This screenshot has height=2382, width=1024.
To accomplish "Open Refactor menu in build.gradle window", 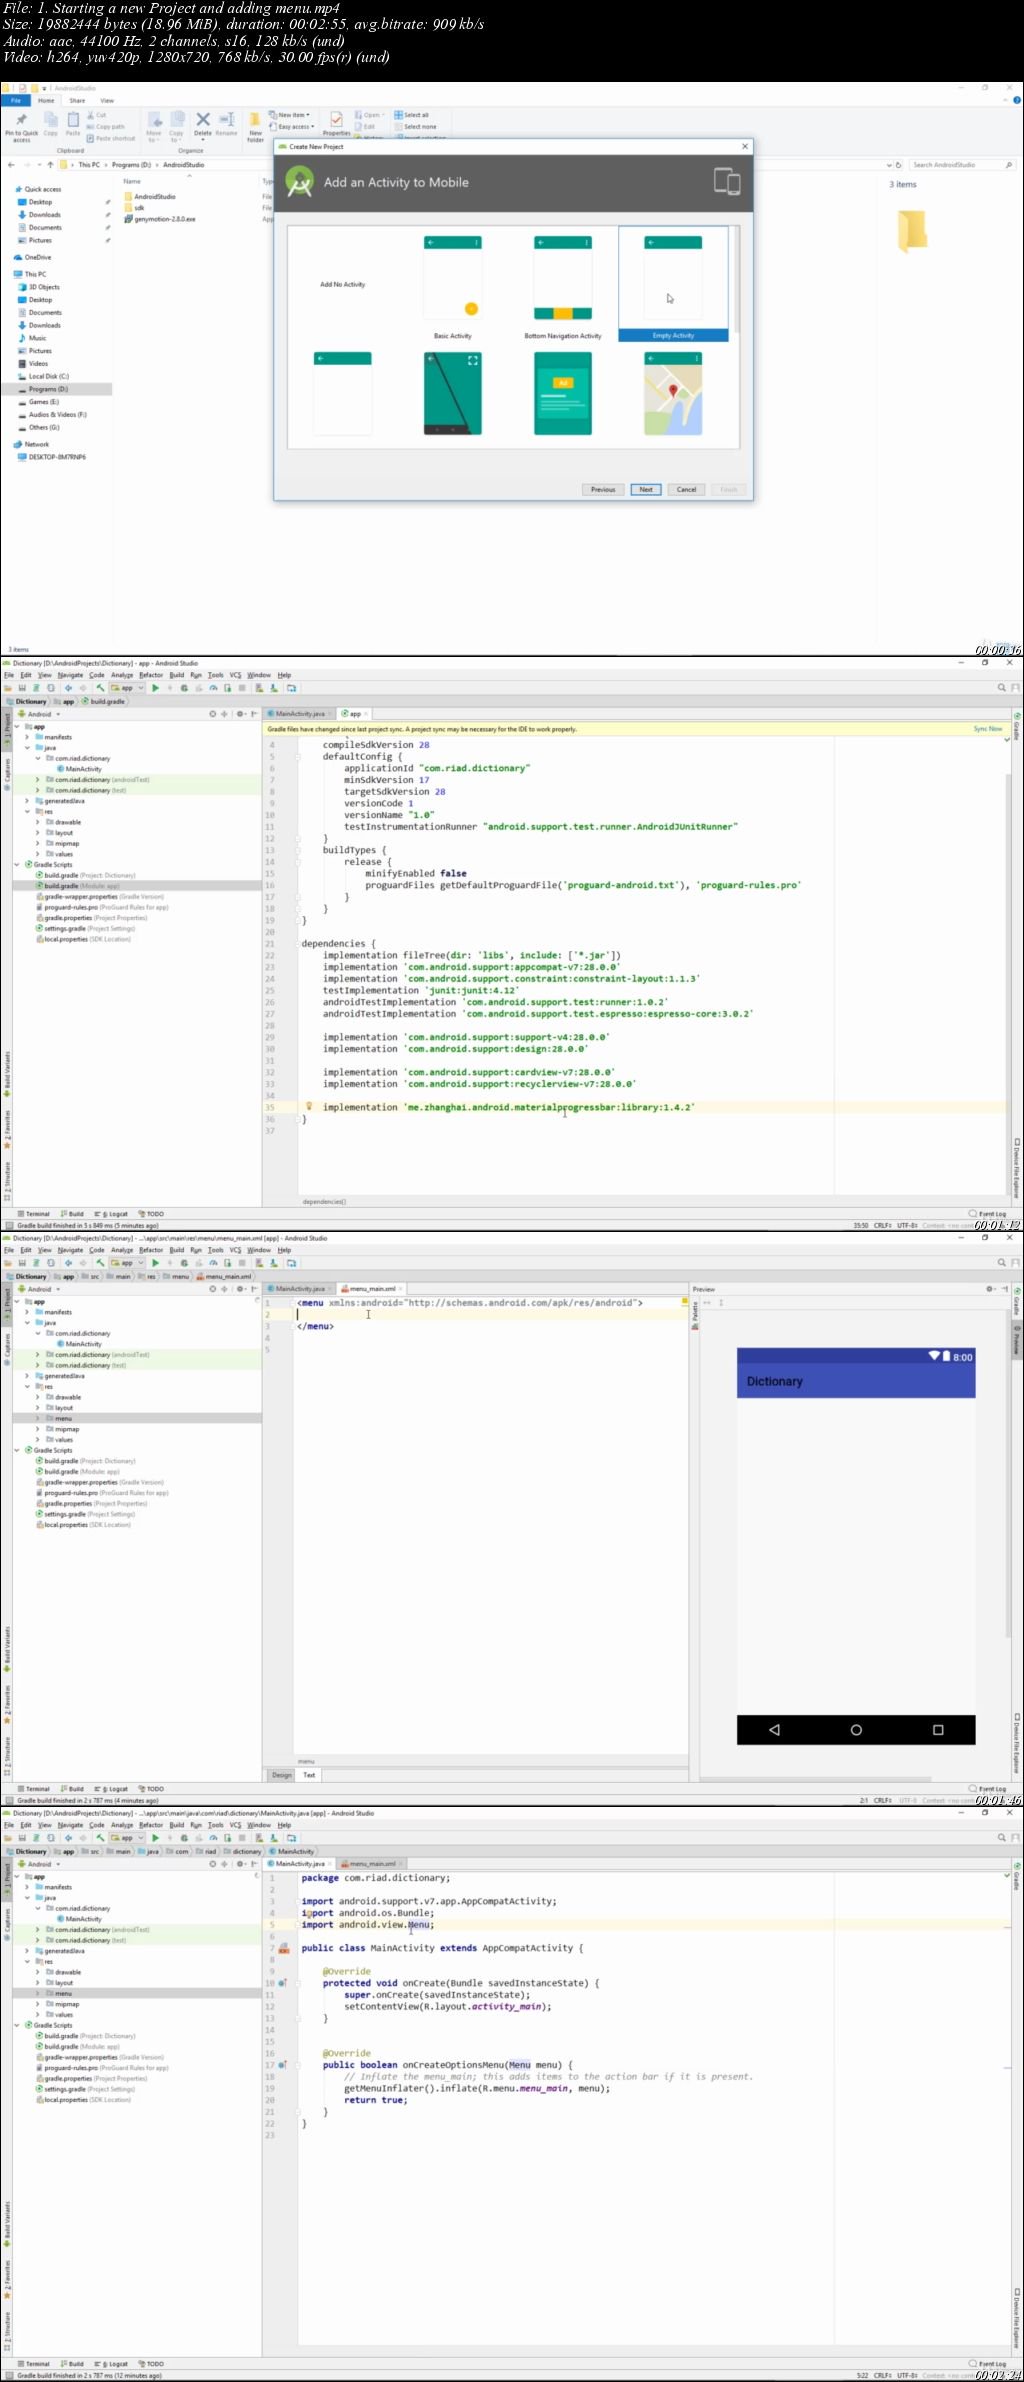I will [x=151, y=675].
